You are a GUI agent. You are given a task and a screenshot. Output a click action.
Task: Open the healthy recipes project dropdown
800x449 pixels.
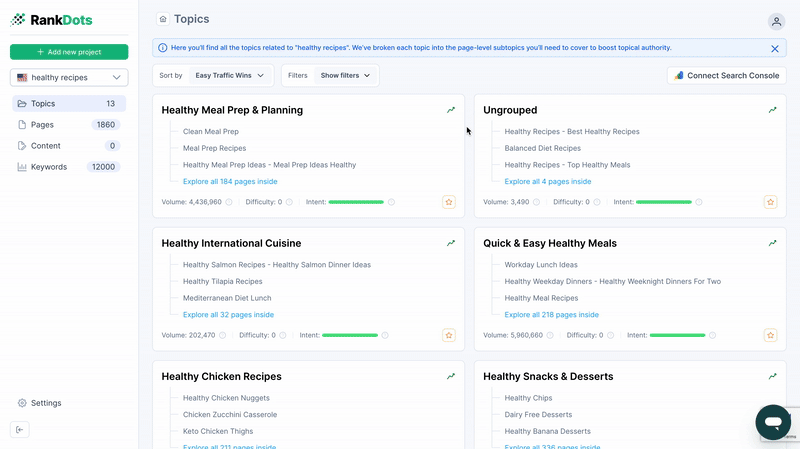[x=69, y=77]
